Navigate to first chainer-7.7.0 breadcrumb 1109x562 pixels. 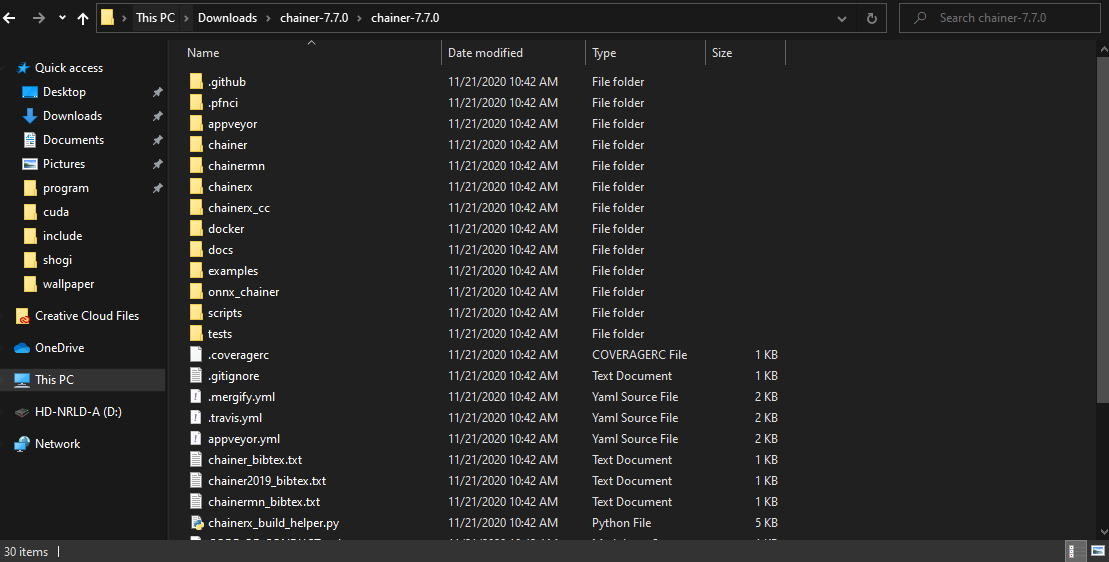coord(314,18)
